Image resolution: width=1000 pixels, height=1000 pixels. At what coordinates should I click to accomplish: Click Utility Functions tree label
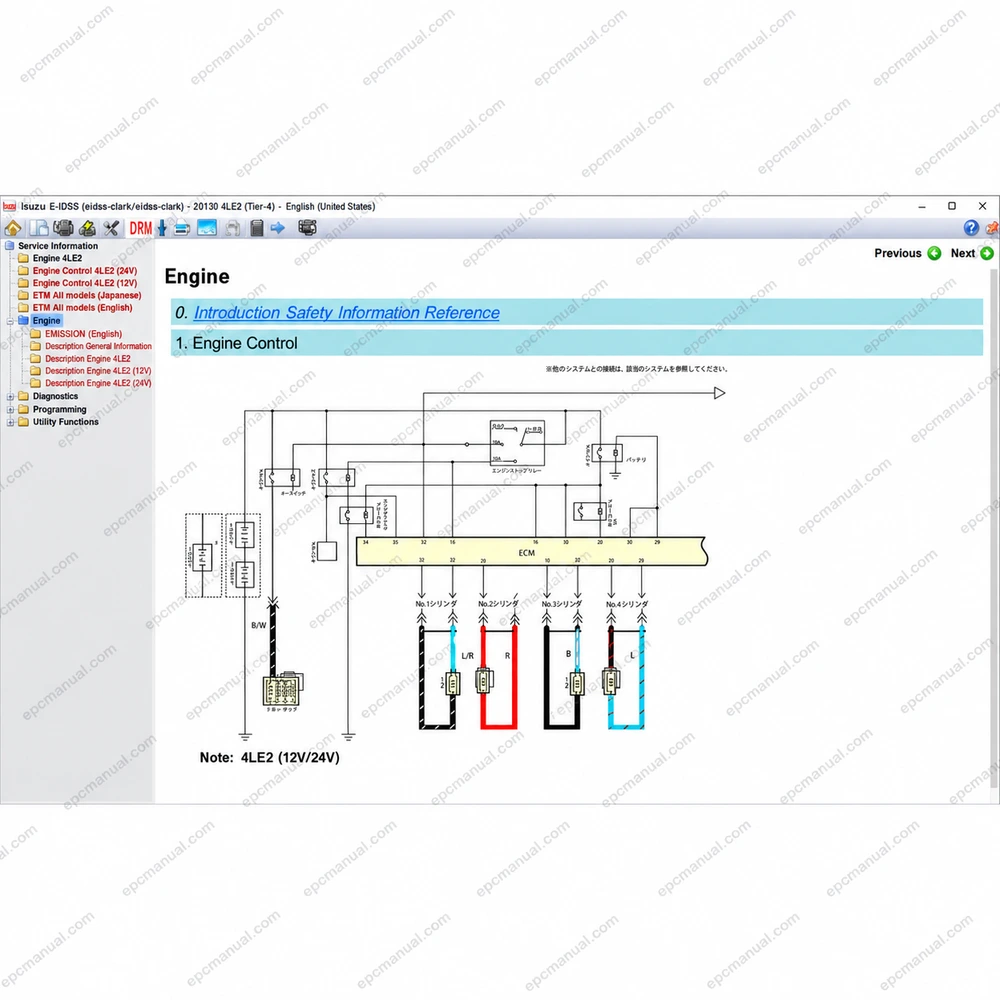tap(66, 422)
